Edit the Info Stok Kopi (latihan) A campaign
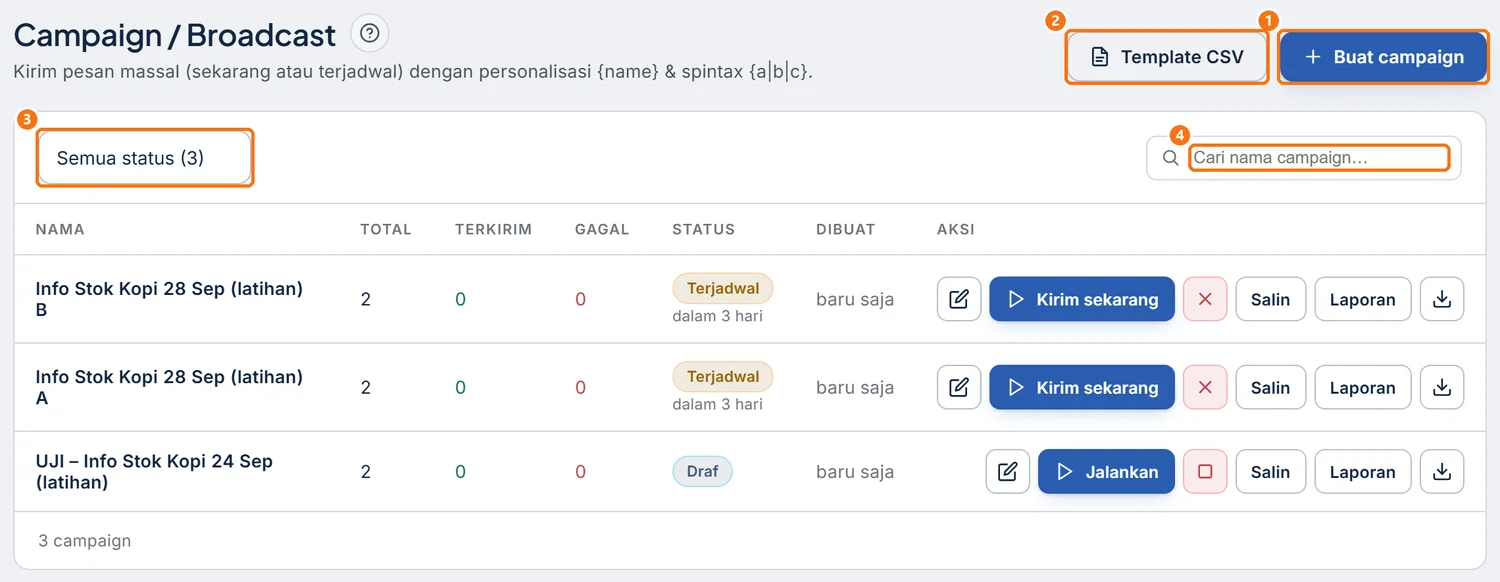 click(959, 387)
